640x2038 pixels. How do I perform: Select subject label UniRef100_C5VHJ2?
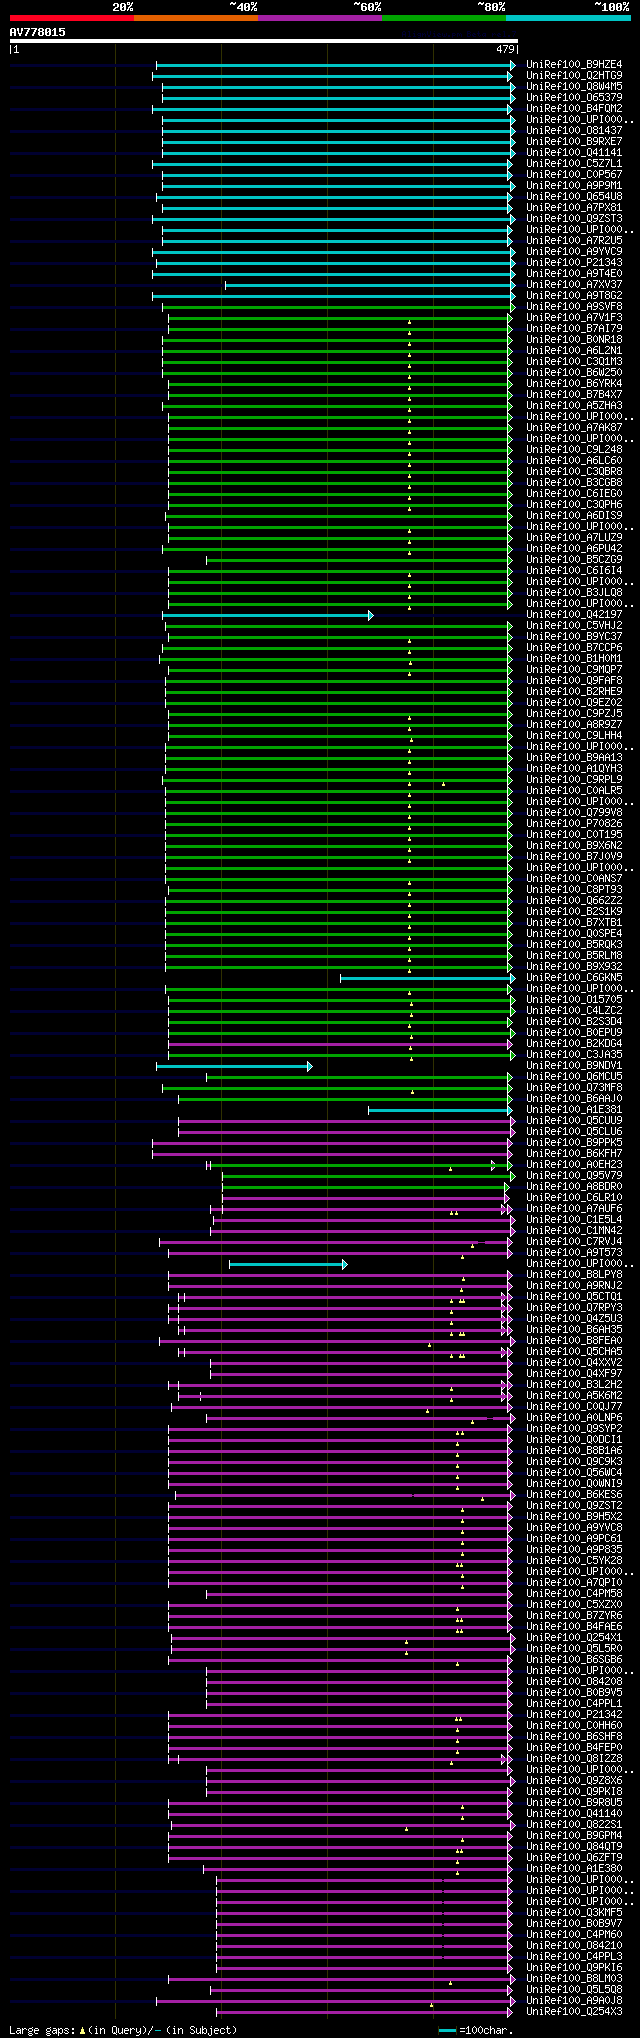574,626
